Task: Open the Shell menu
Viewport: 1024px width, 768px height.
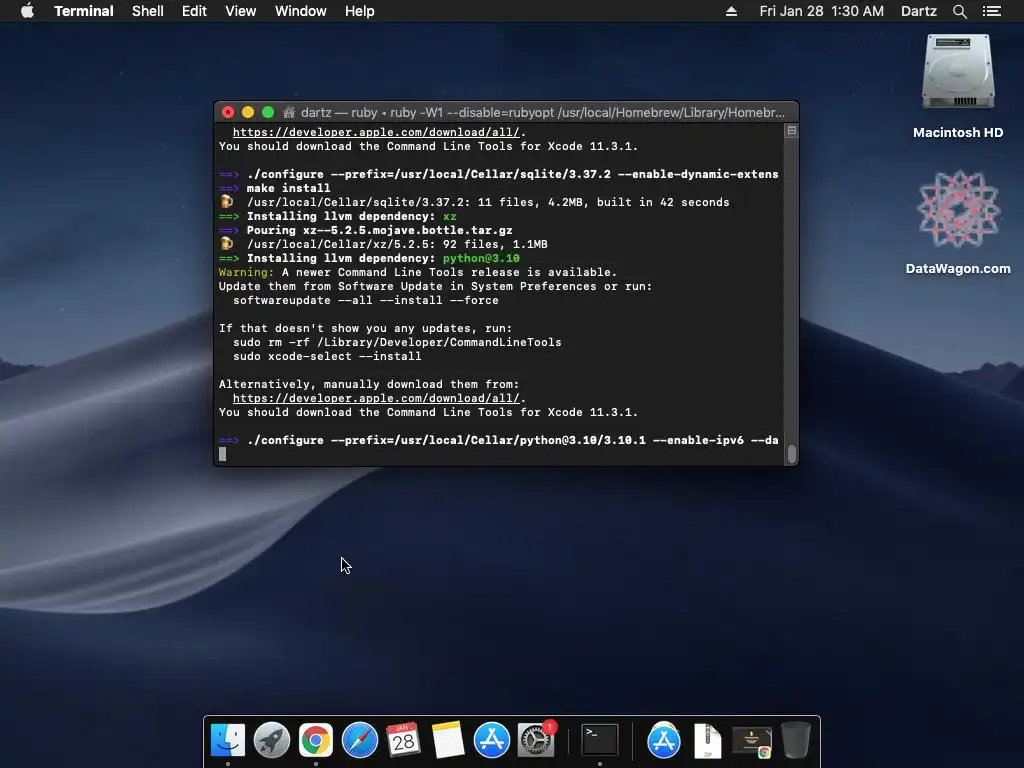Action: [x=148, y=11]
